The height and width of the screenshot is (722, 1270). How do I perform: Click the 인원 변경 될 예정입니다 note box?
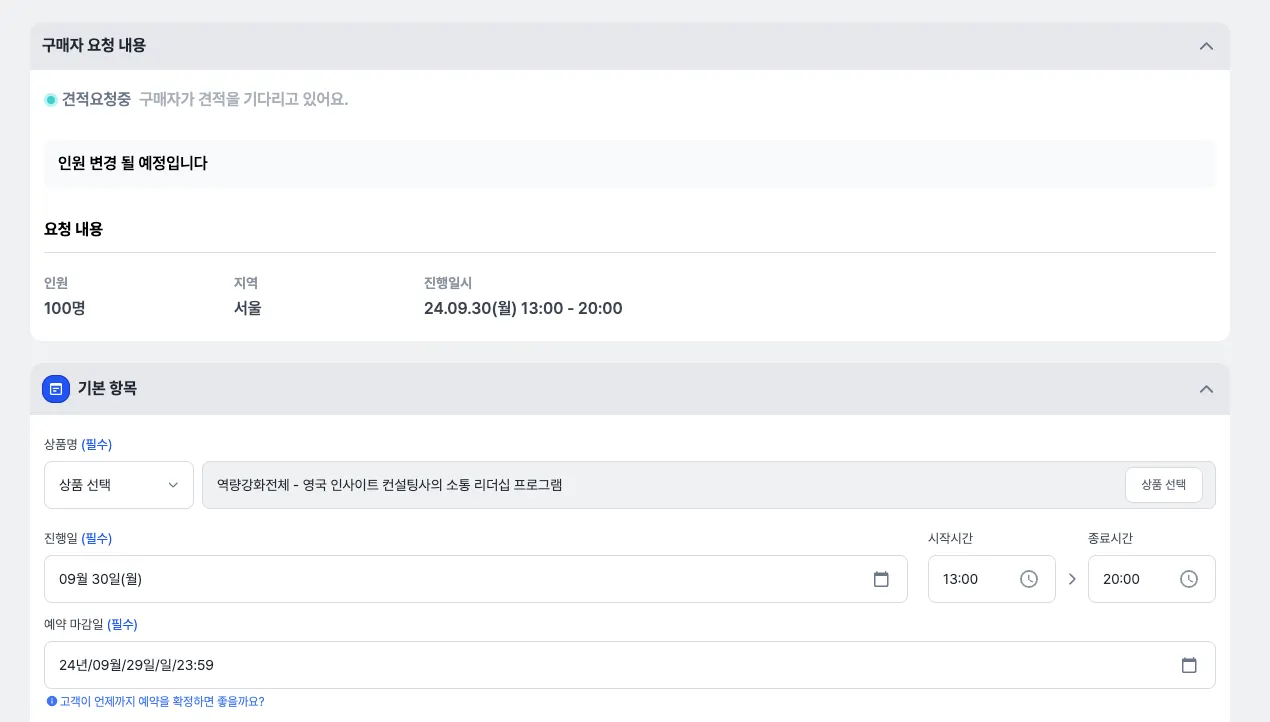629,163
